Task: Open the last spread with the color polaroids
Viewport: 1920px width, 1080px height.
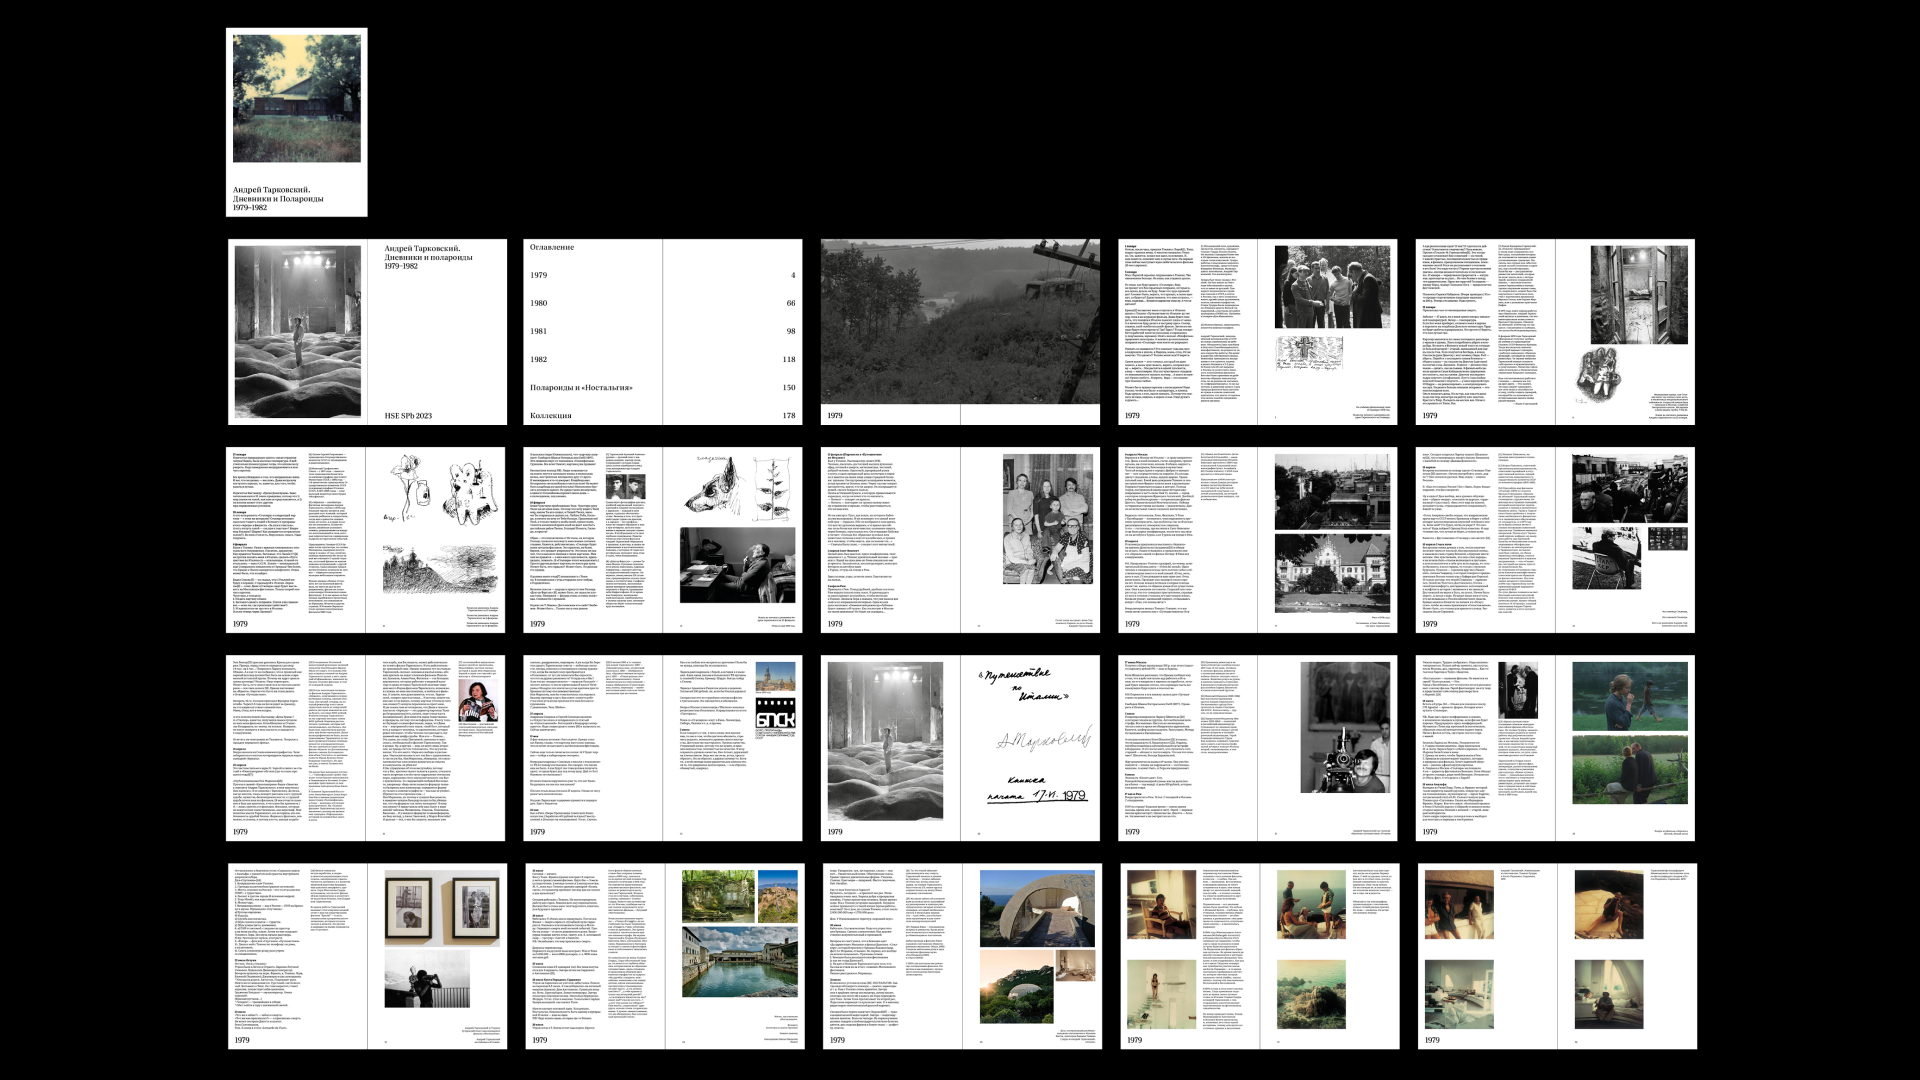Action: pyautogui.click(x=1555, y=955)
